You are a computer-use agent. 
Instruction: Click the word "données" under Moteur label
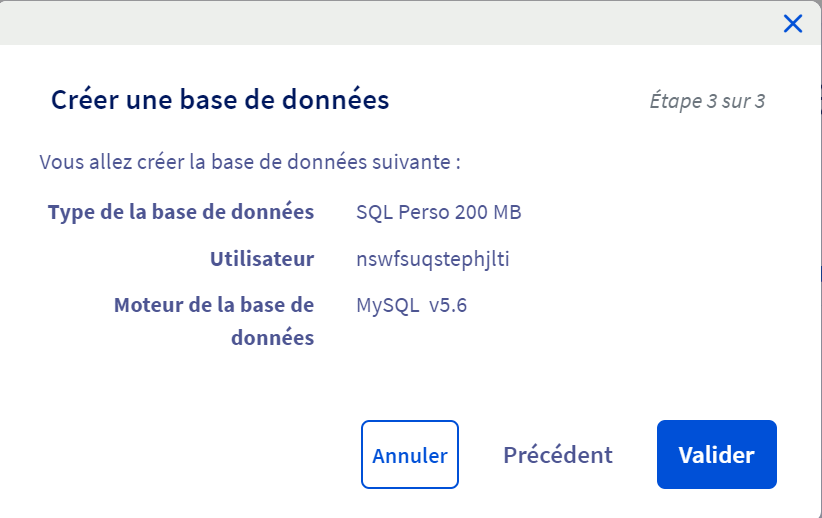click(x=273, y=337)
